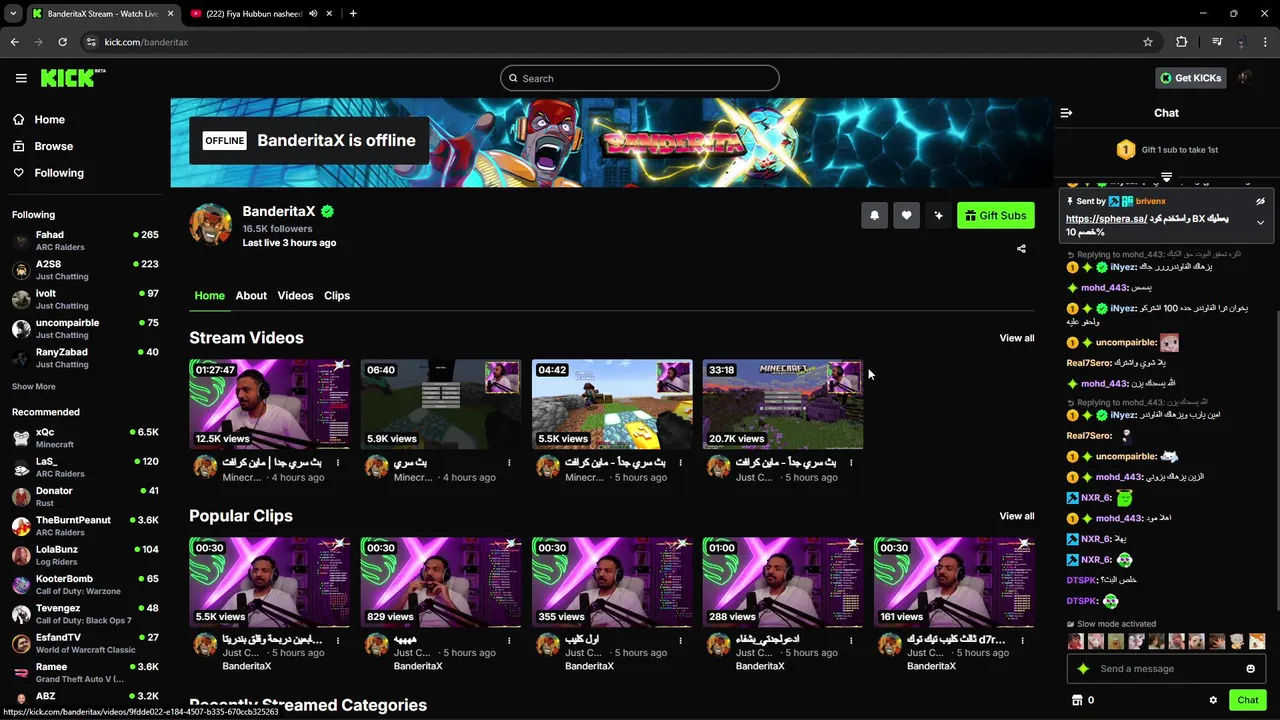Viewport: 1280px width, 720px height.
Task: Open the 01:00 popular clip thumbnail
Action: [x=782, y=582]
